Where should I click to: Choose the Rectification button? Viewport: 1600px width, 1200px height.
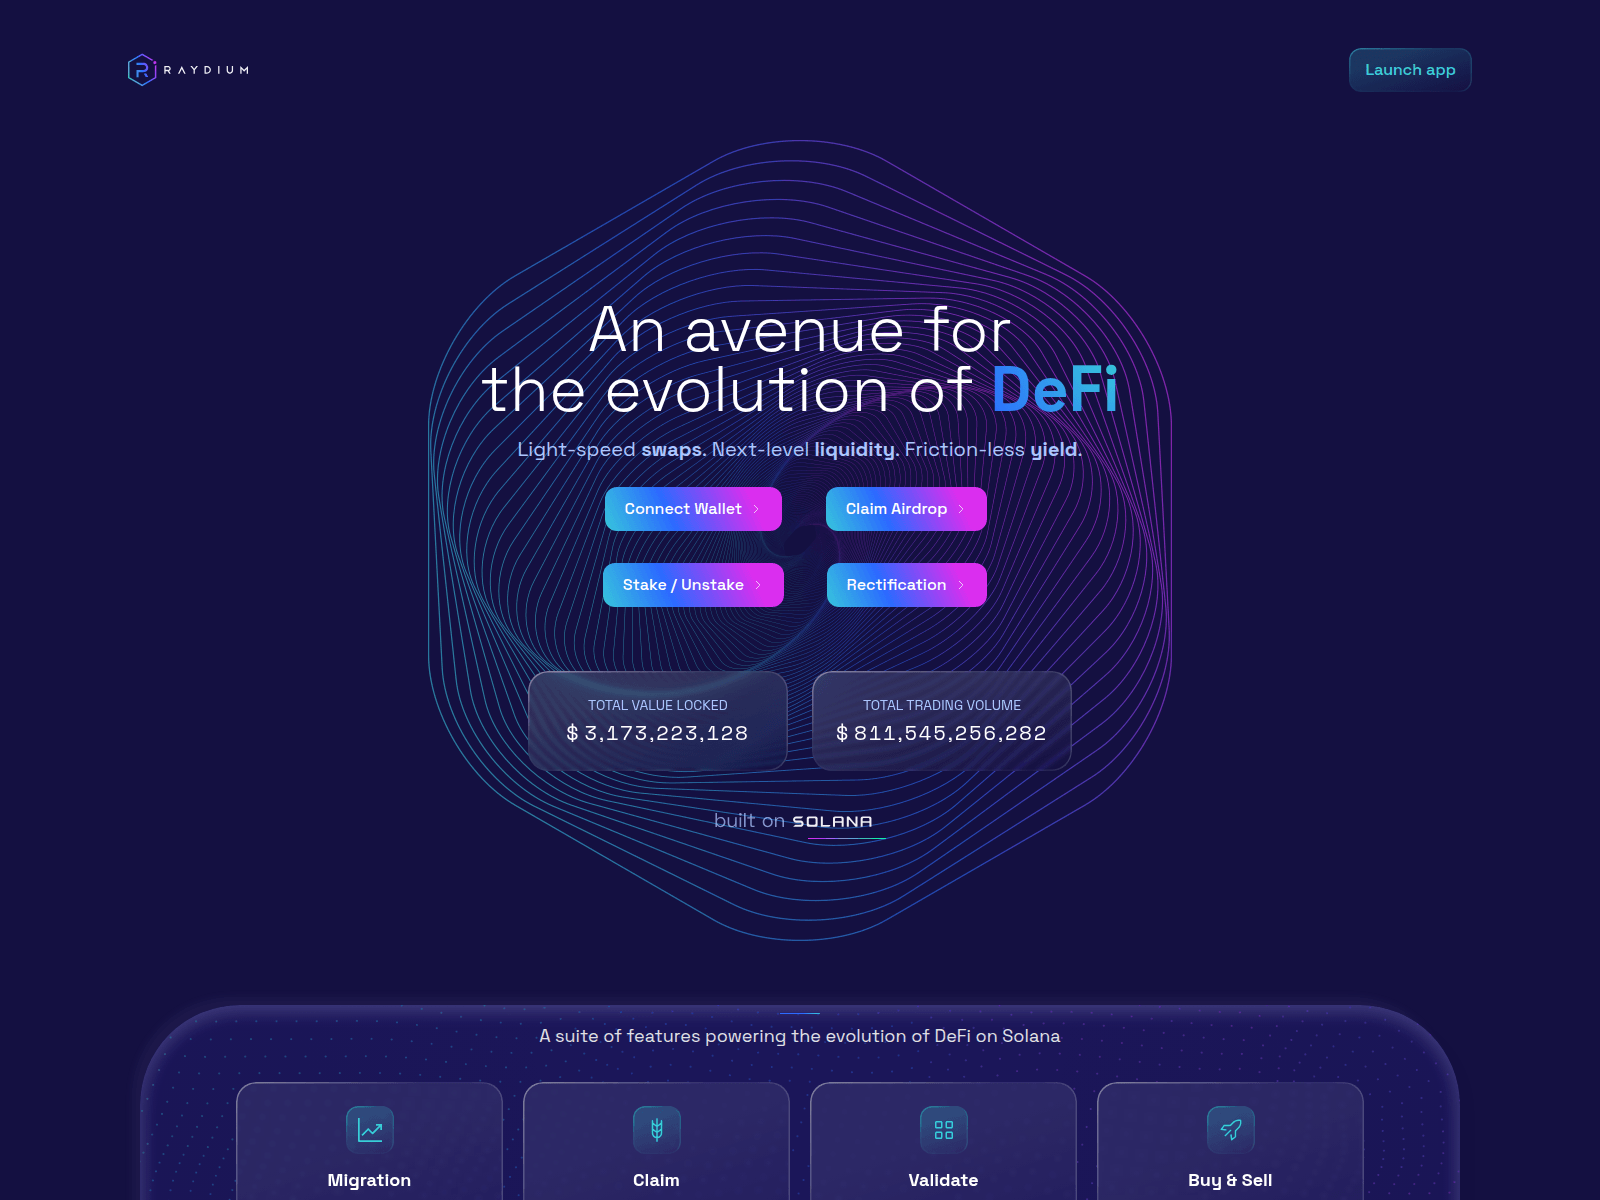pyautogui.click(x=907, y=585)
